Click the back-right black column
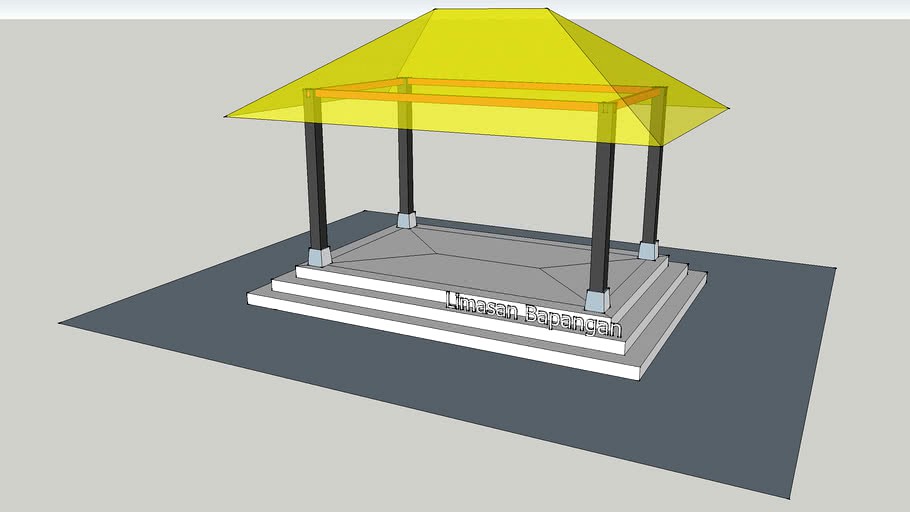The image size is (910, 512). tap(652, 195)
